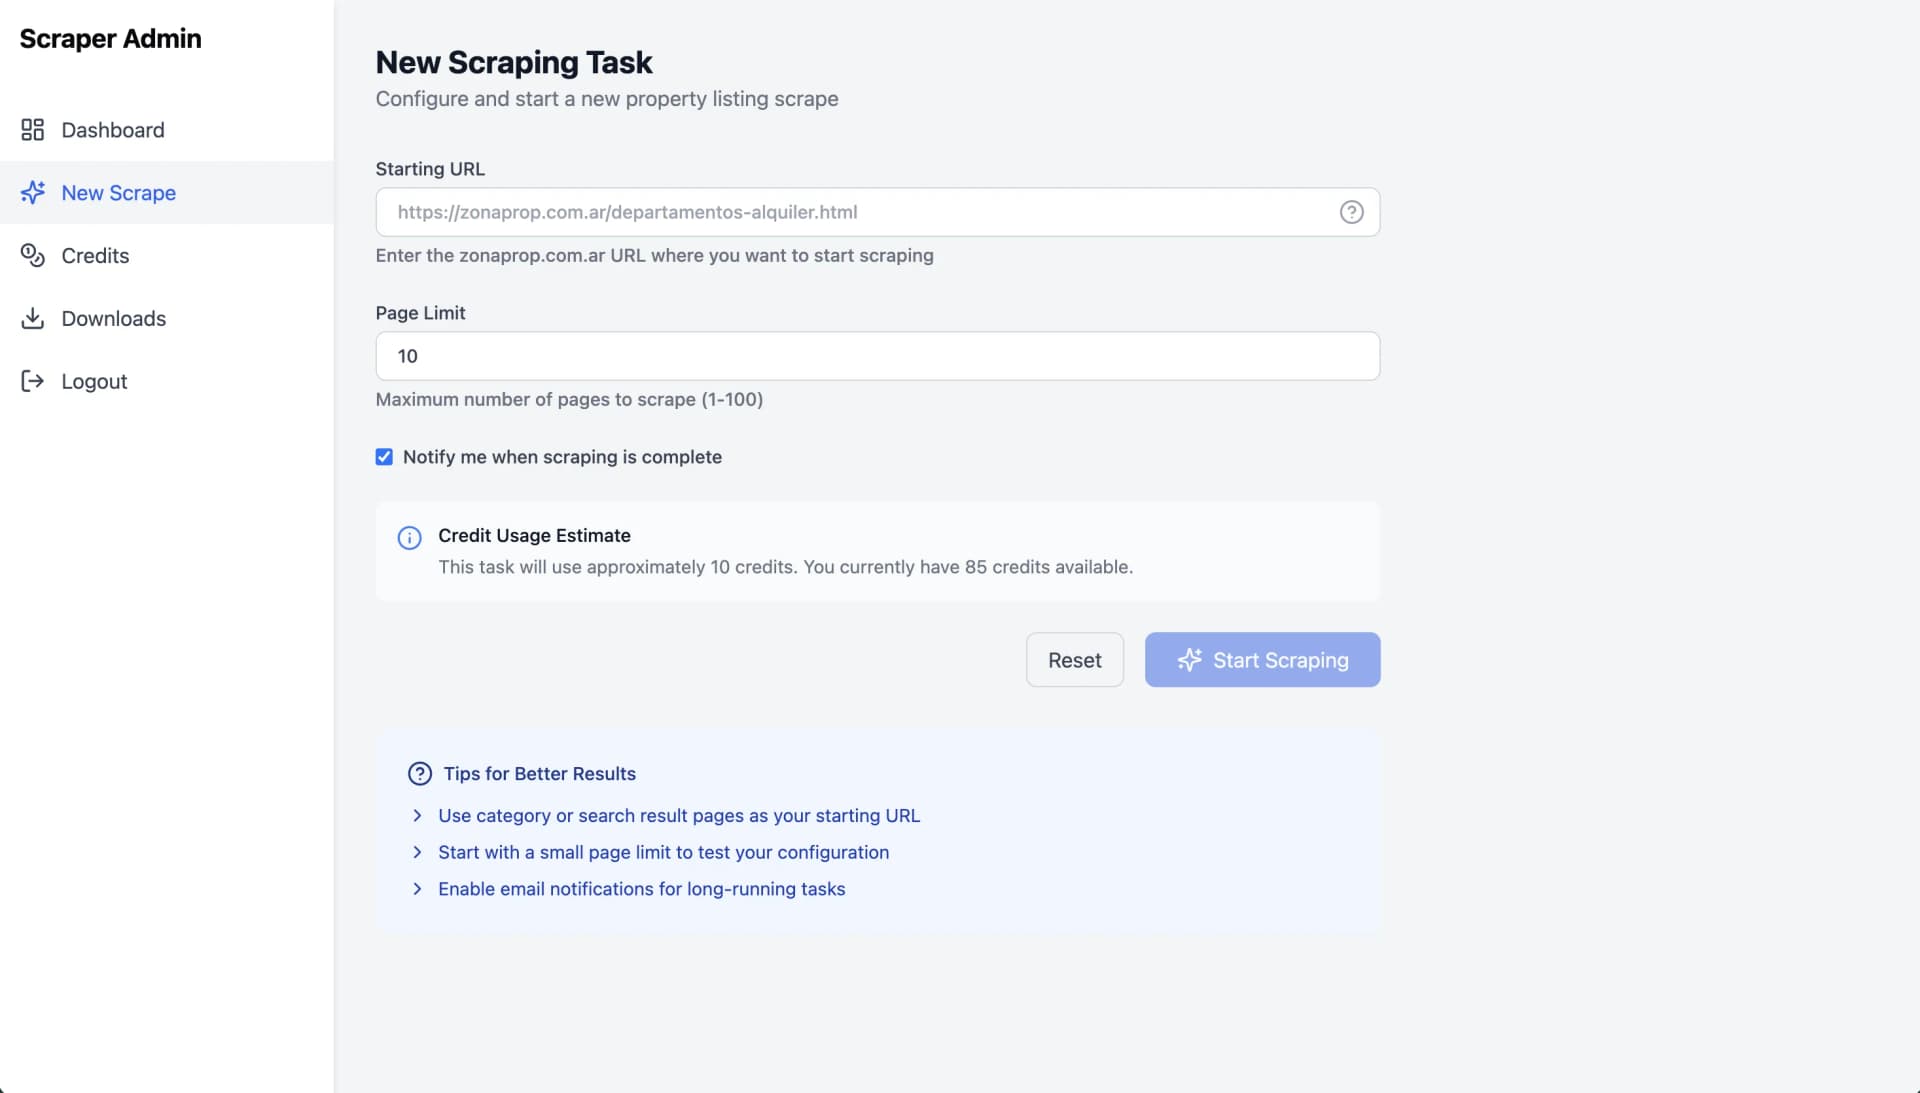The width and height of the screenshot is (1920, 1093).
Task: Click the help question mark icon on URL field
Action: coord(1352,211)
